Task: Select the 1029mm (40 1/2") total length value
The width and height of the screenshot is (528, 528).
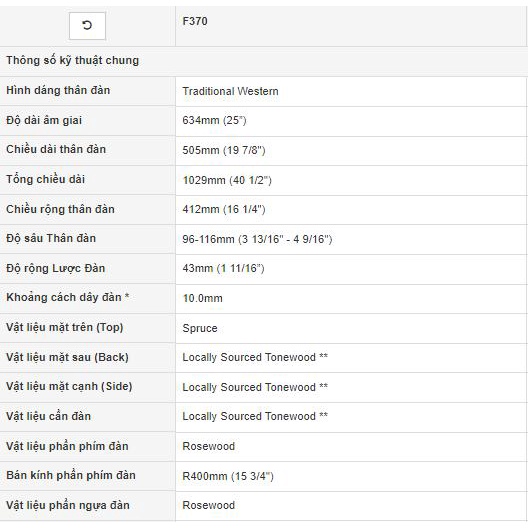Action: (x=227, y=180)
